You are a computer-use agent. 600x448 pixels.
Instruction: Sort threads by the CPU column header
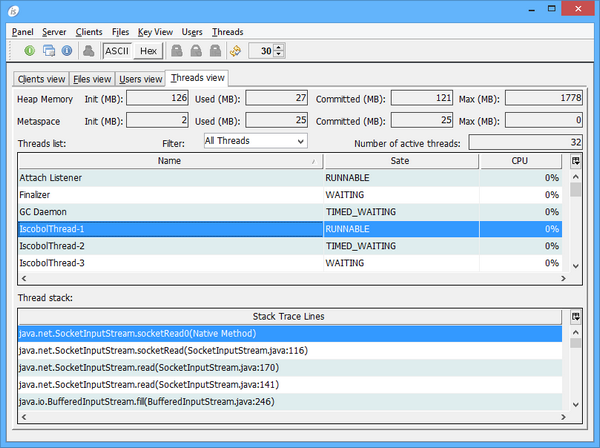click(x=520, y=161)
